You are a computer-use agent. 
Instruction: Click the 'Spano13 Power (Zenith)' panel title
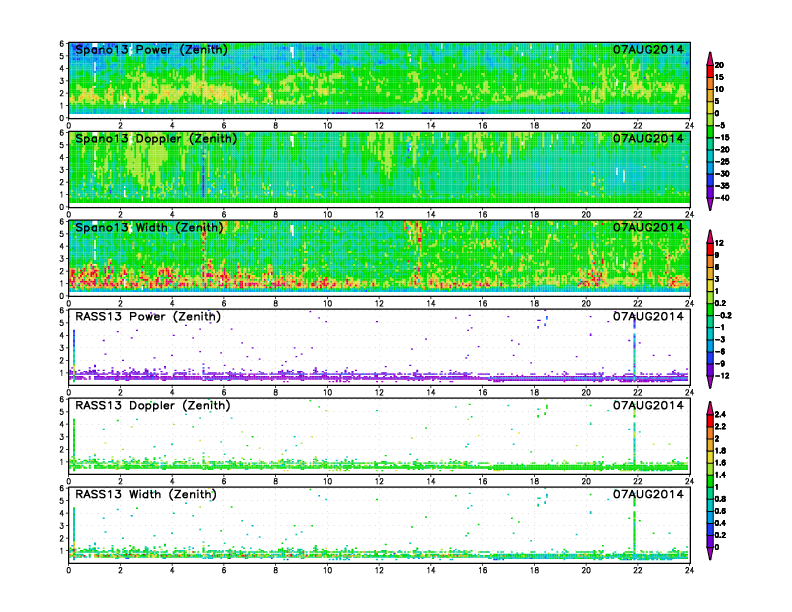point(152,49)
